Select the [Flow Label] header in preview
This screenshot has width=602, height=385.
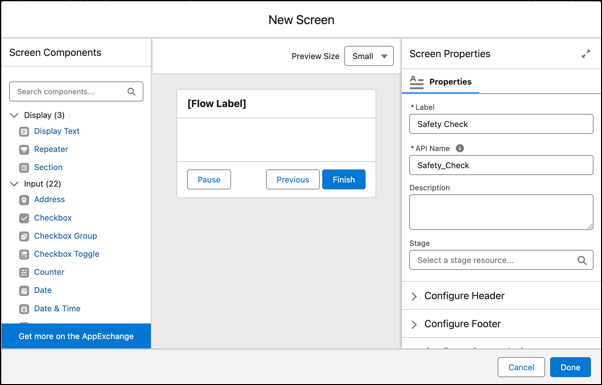tap(217, 104)
